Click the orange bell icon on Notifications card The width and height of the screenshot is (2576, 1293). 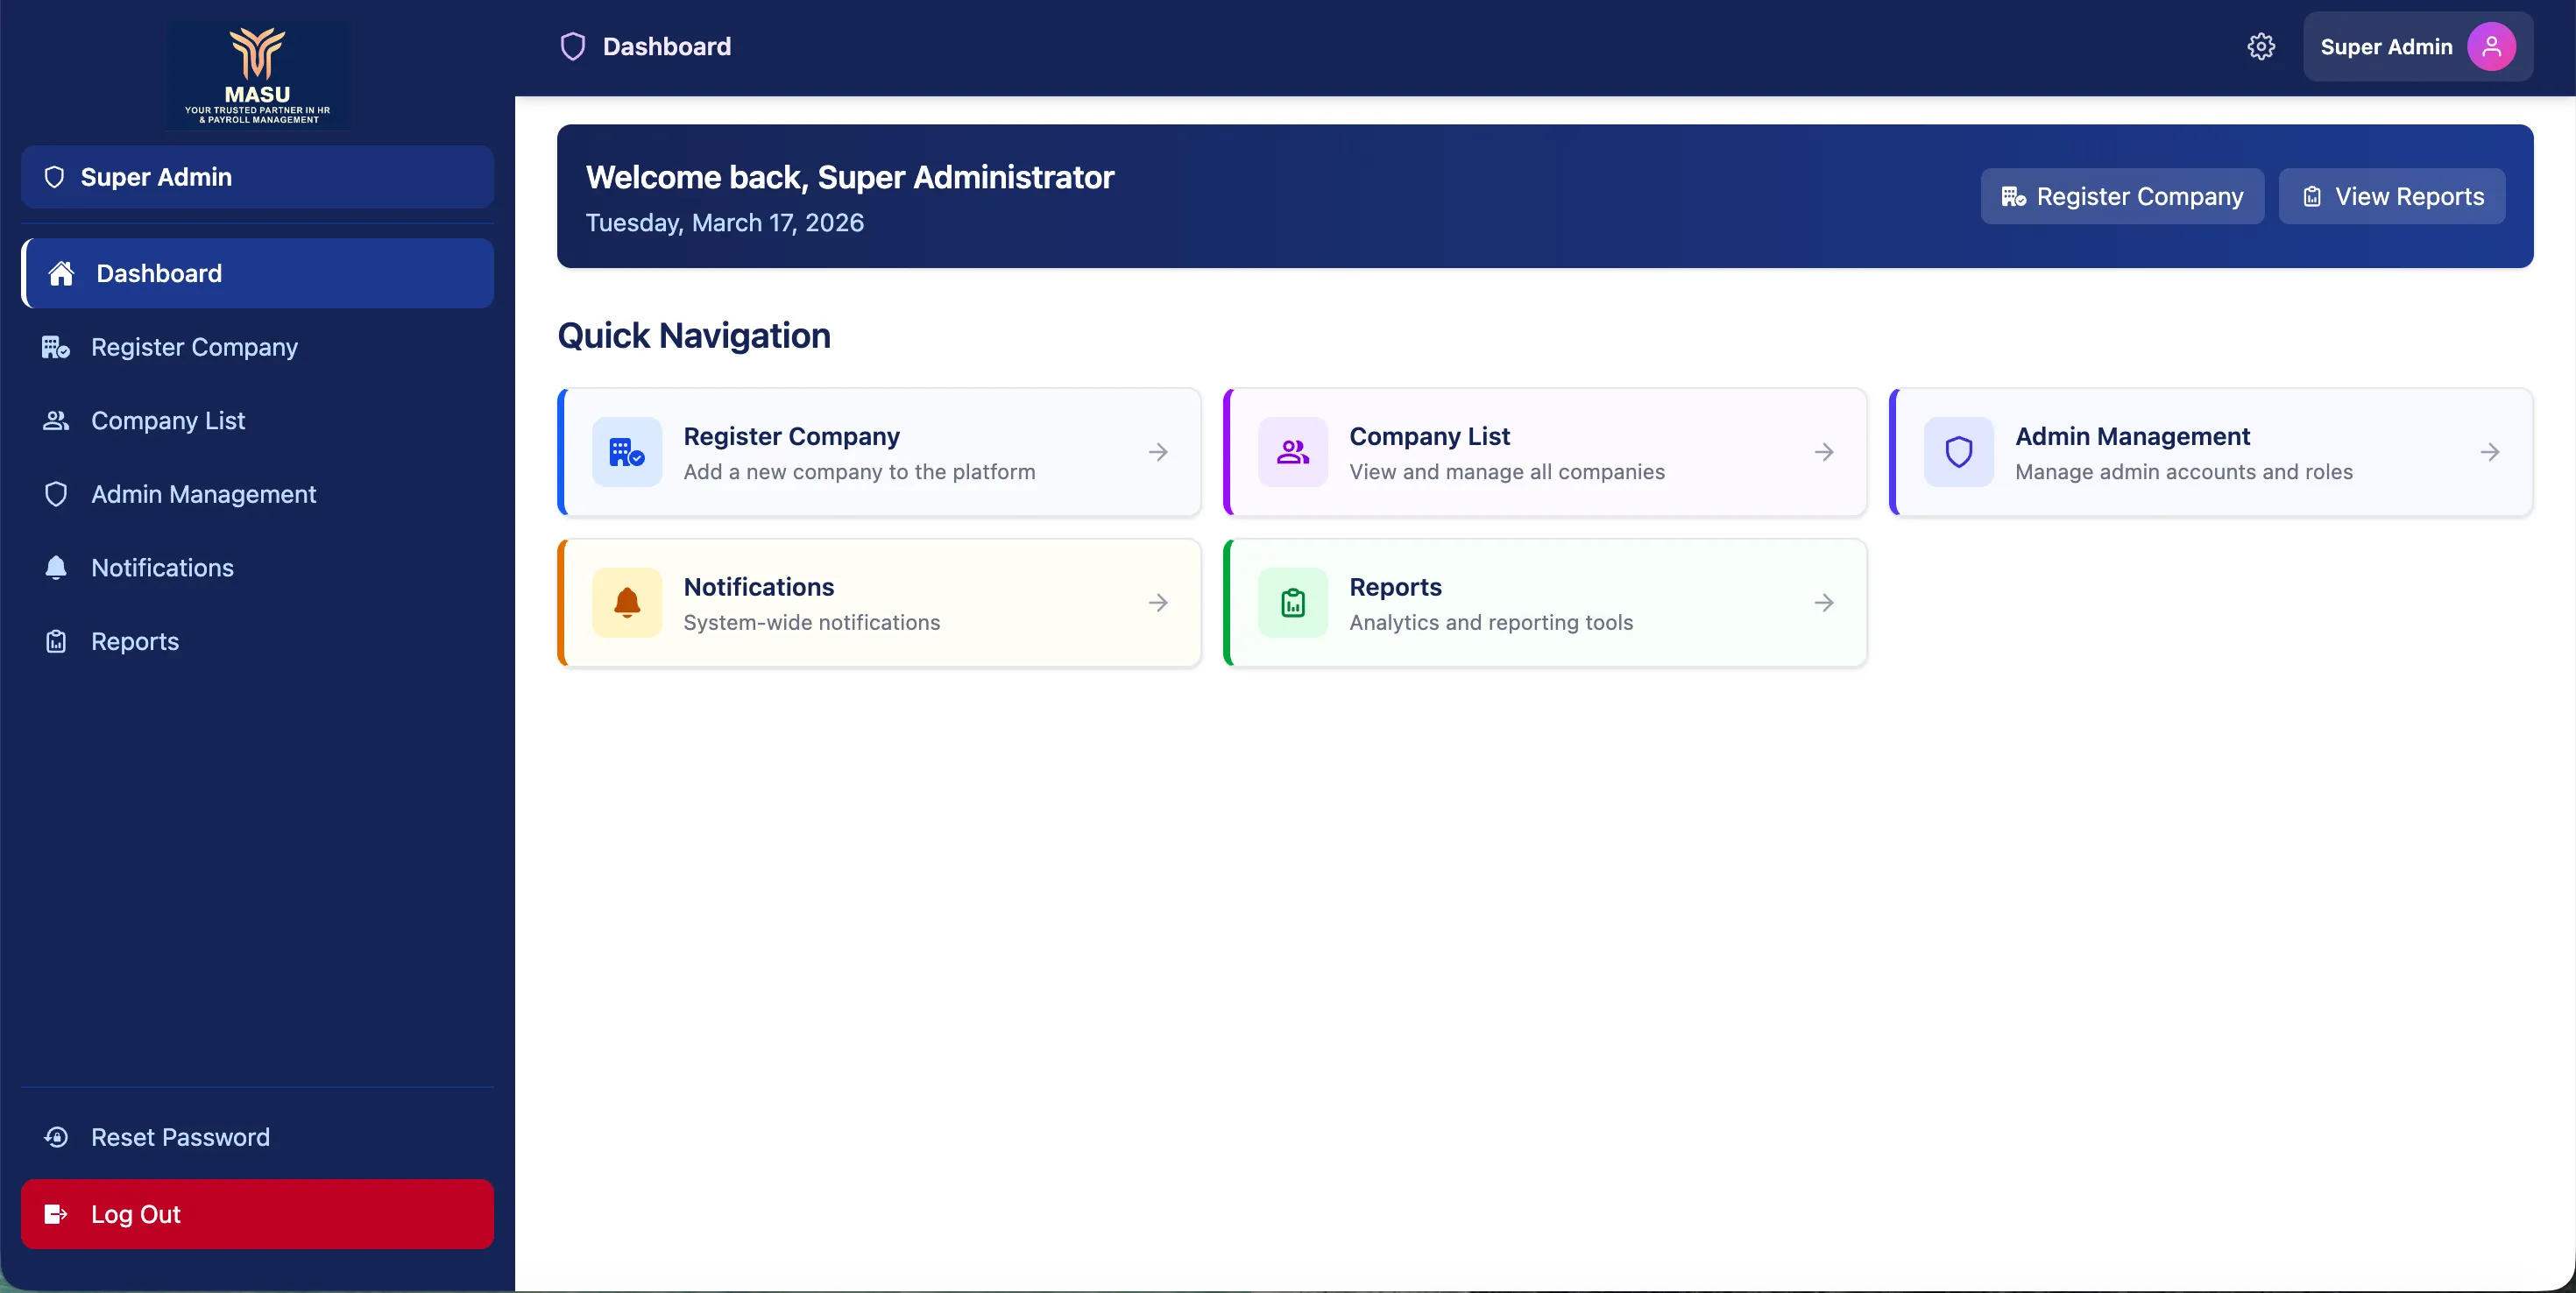coord(627,603)
